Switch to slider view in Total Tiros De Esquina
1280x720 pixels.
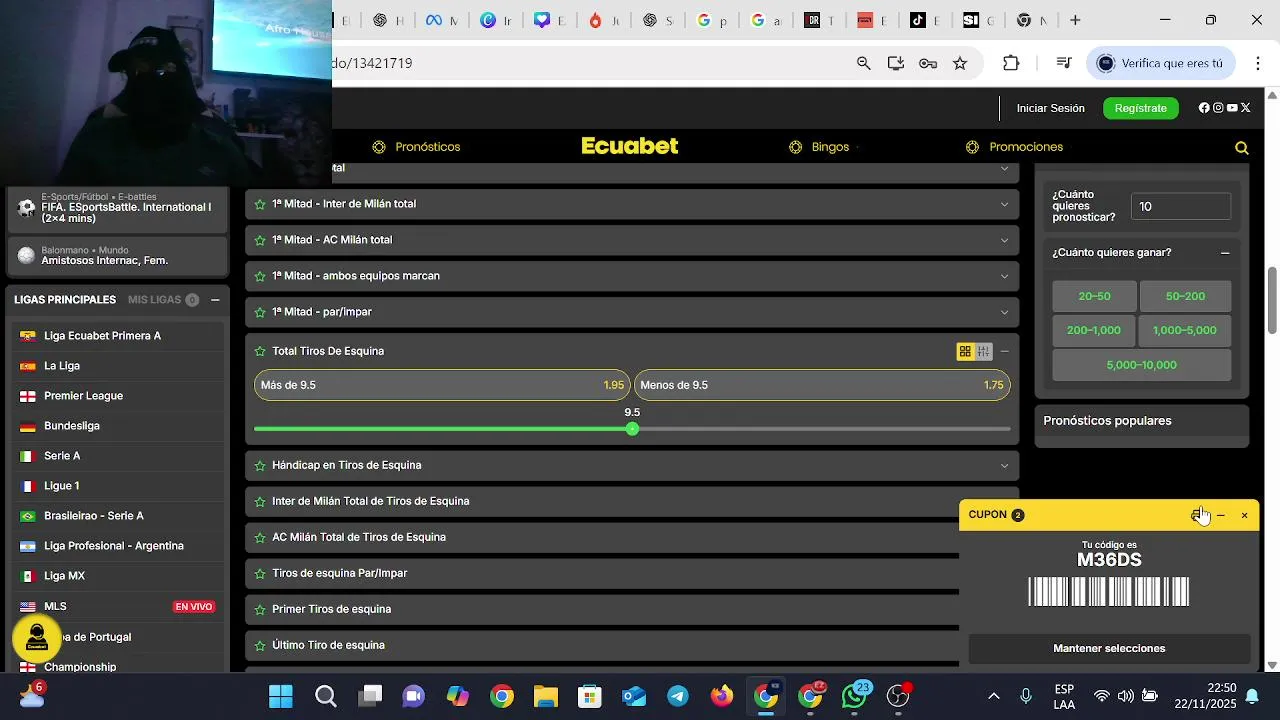[984, 351]
